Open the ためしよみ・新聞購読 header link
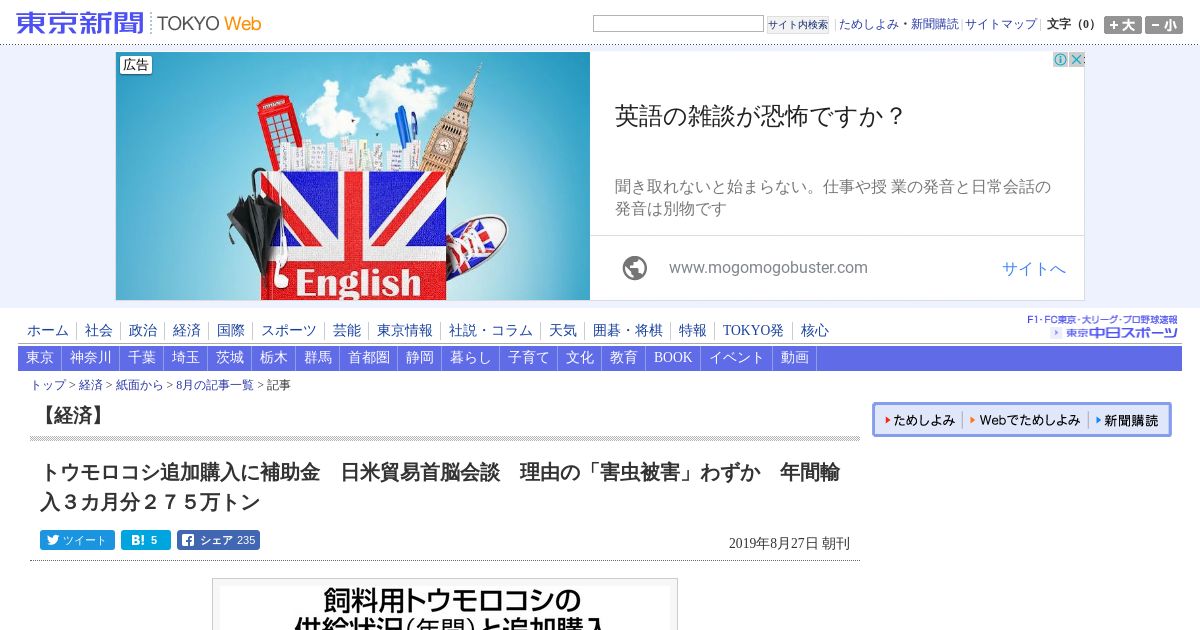This screenshot has height=630, width=1200. 898,24
